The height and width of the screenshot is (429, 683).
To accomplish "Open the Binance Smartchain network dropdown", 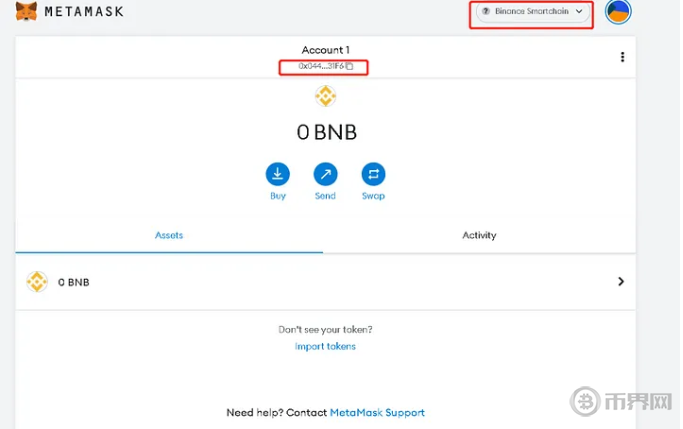I will 531,13.
